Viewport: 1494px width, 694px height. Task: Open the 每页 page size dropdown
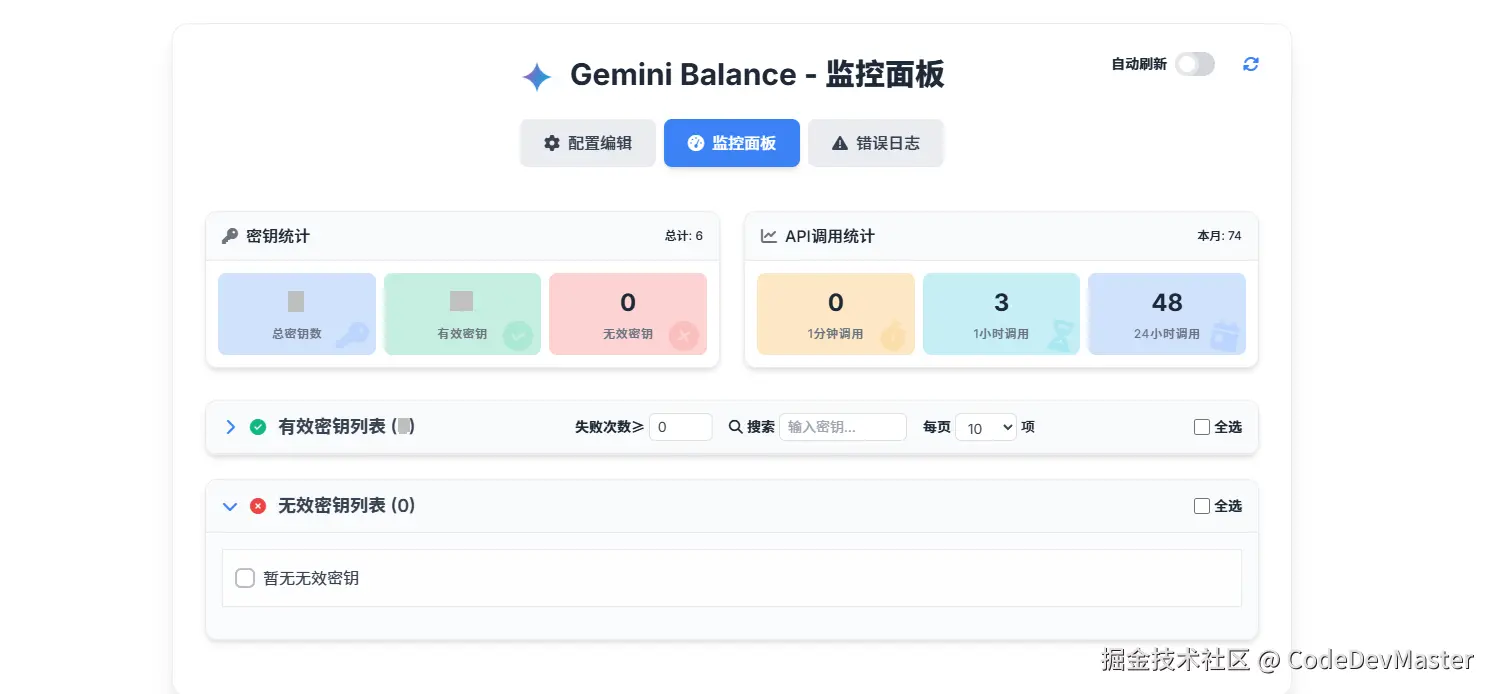pyautogui.click(x=986, y=426)
